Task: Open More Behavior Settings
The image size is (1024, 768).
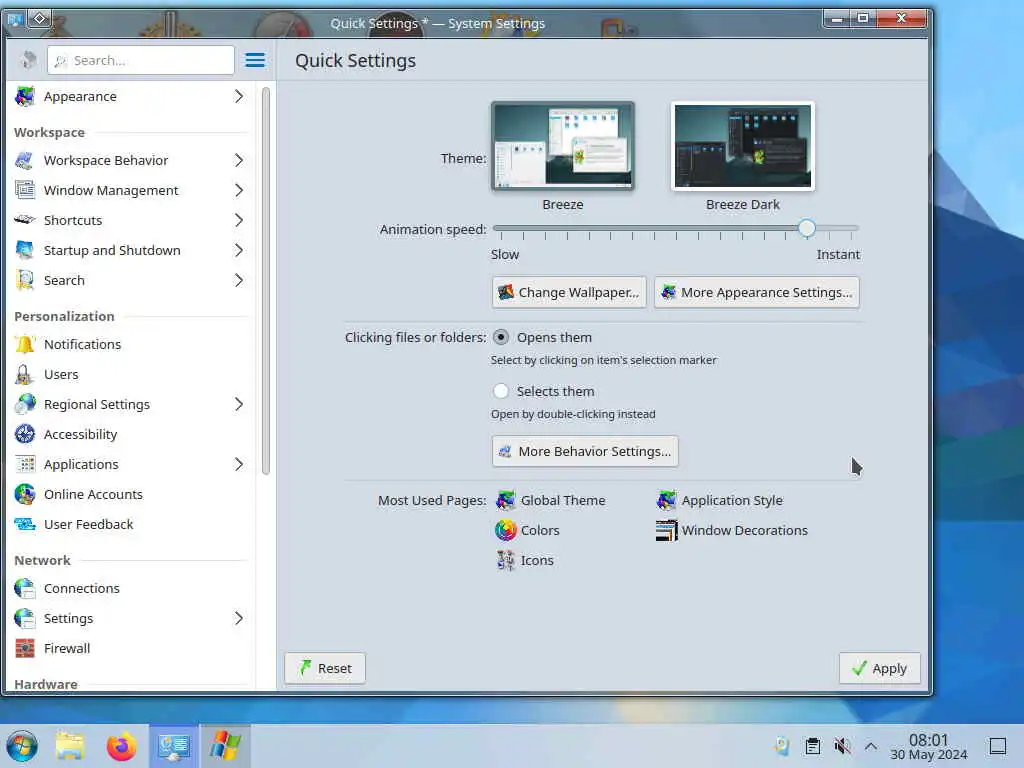Action: click(585, 451)
